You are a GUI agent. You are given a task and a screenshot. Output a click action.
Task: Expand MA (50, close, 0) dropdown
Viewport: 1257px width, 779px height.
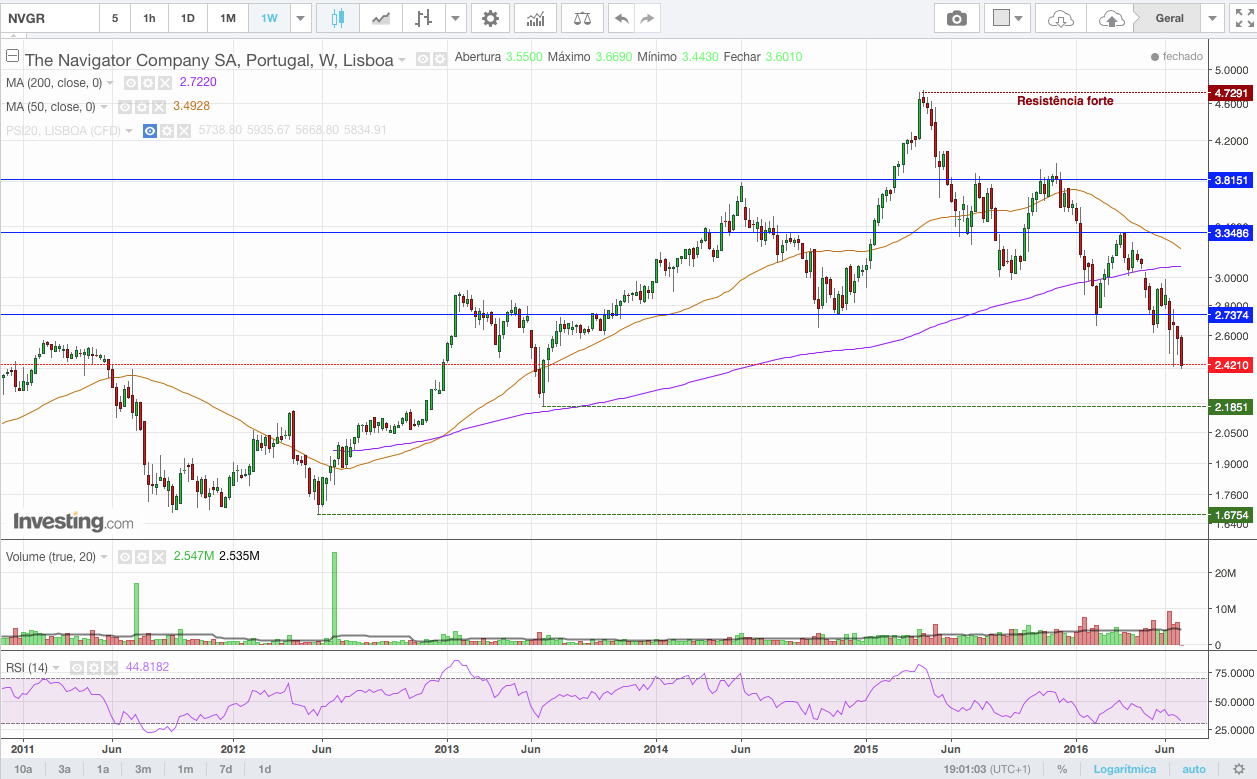[104, 107]
